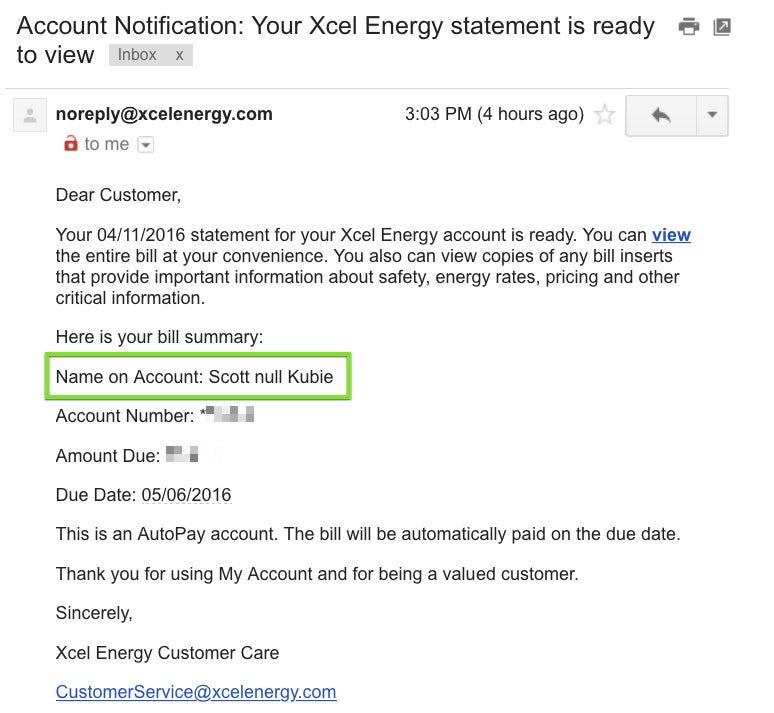Image resolution: width=774 pixels, height=713 pixels.
Task: Open email in new window icon
Action: tap(722, 27)
